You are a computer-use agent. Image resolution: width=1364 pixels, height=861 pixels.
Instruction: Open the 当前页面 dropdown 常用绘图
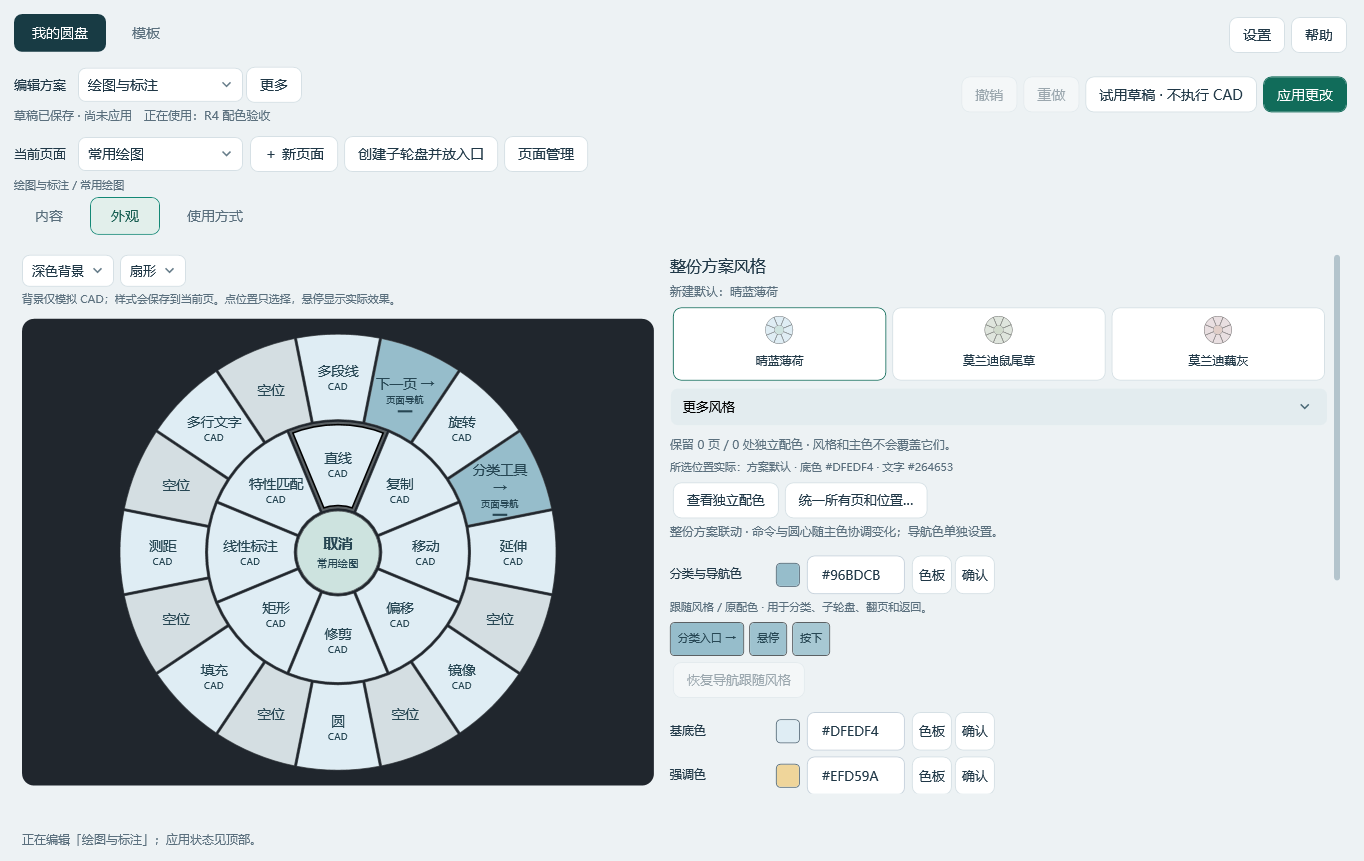pos(160,154)
